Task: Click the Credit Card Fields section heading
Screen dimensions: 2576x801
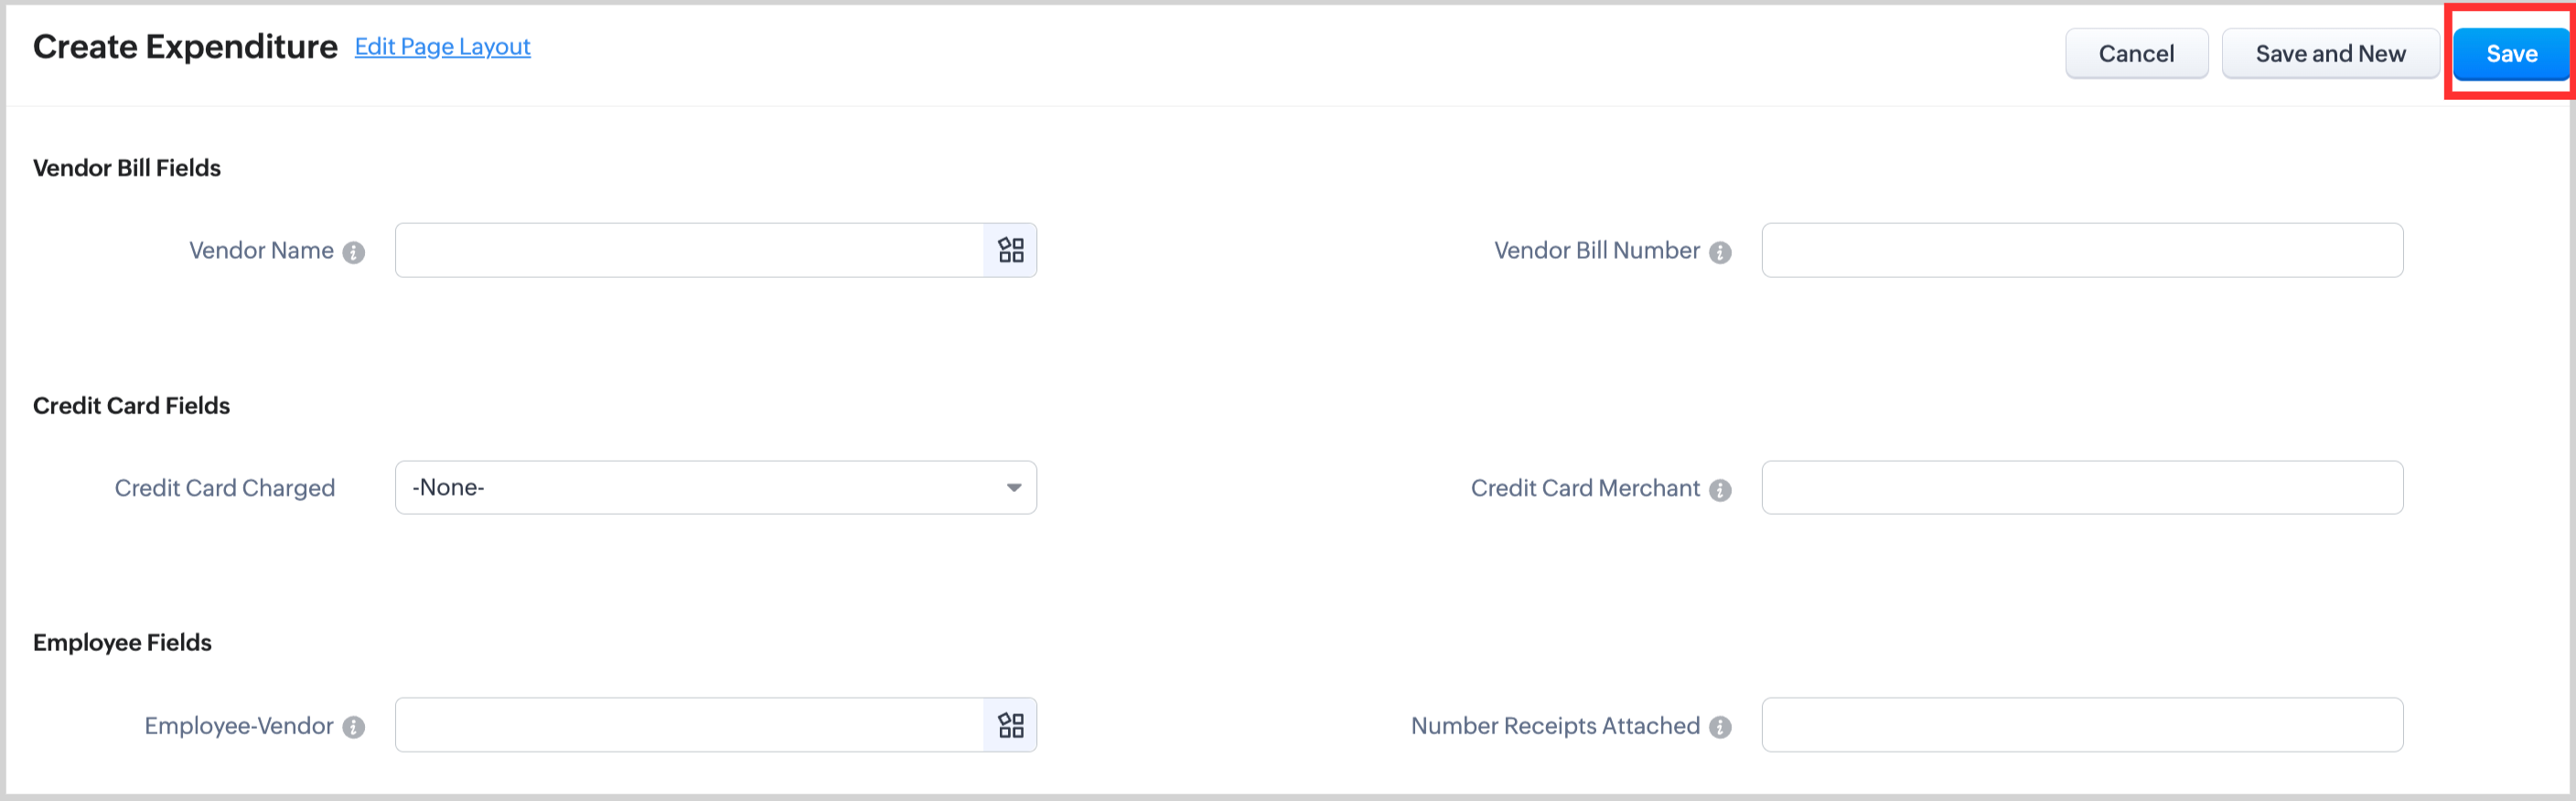Action: pyautogui.click(x=131, y=406)
